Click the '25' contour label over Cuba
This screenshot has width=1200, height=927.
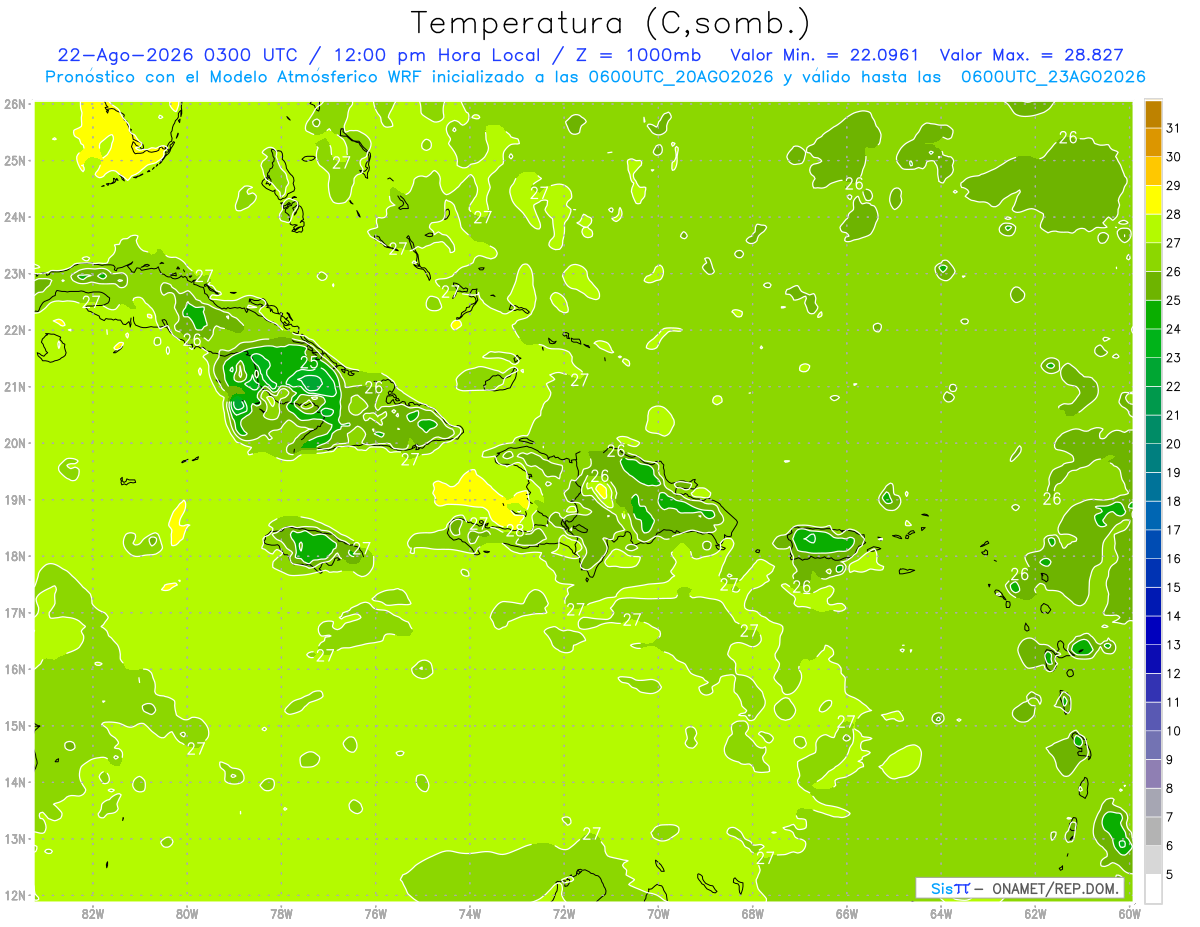(x=310, y=362)
